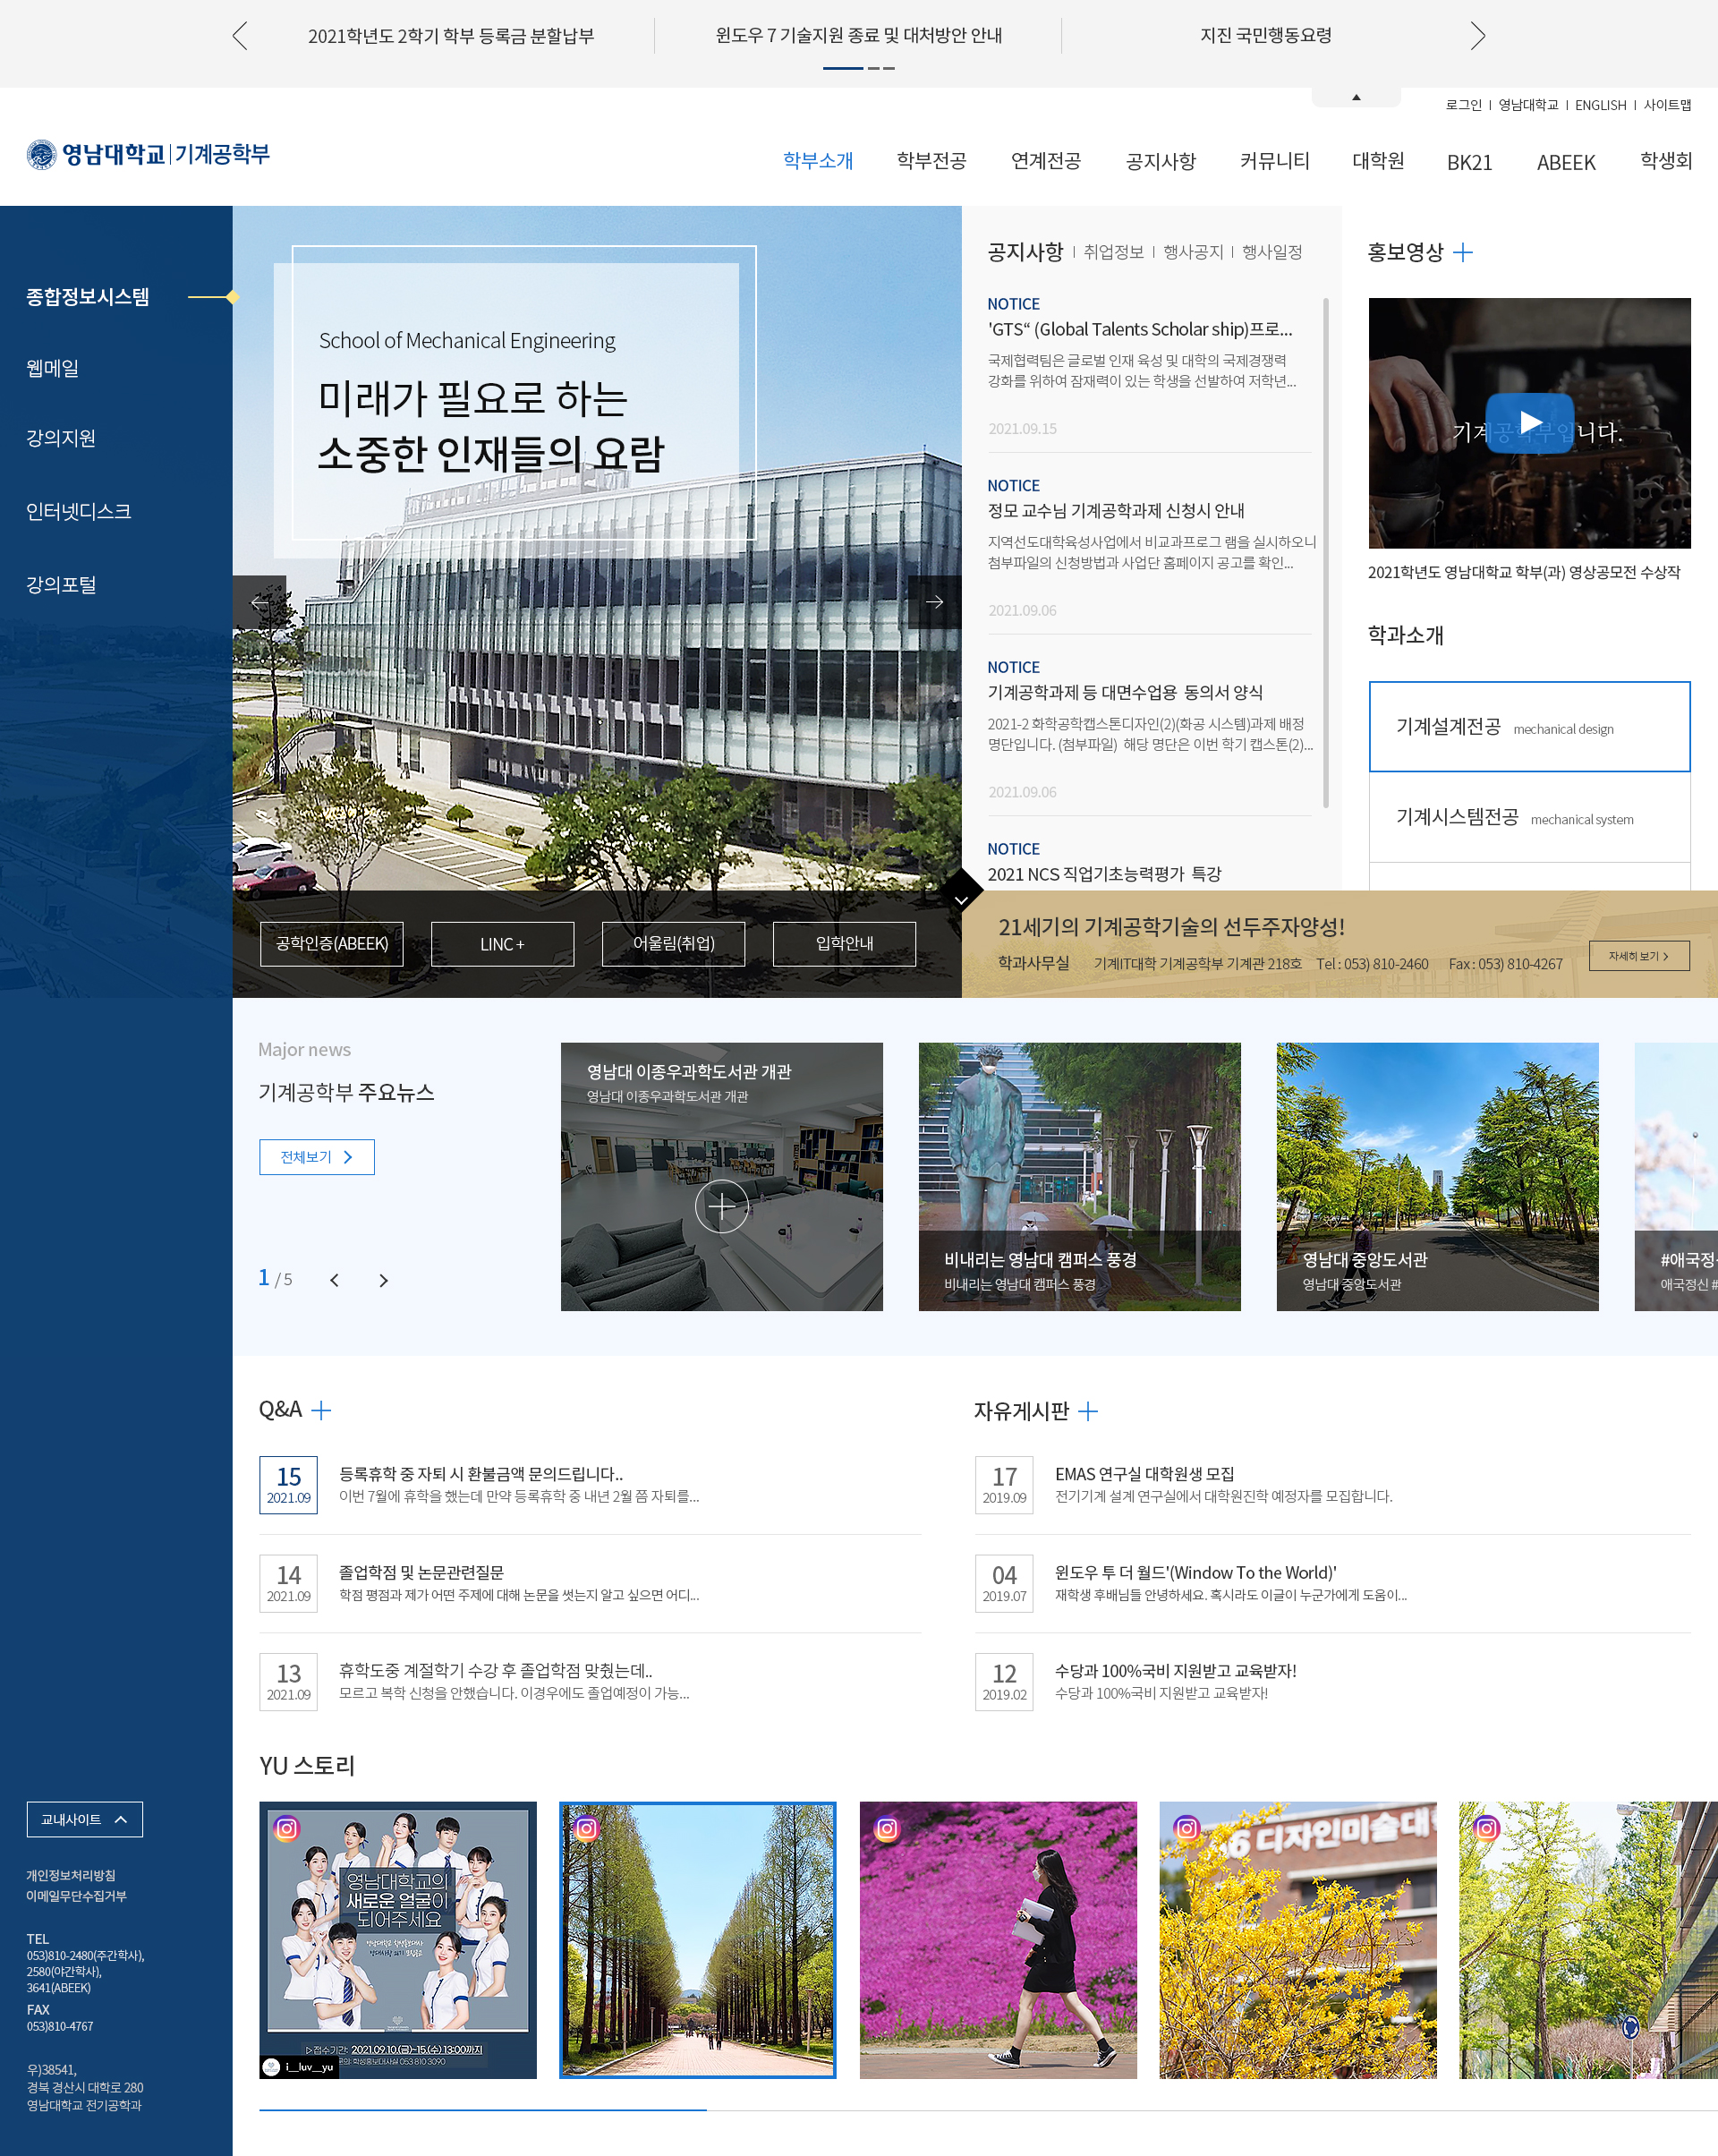The height and width of the screenshot is (2156, 1718).
Task: Click 입학안내 button
Action: pos(844,944)
